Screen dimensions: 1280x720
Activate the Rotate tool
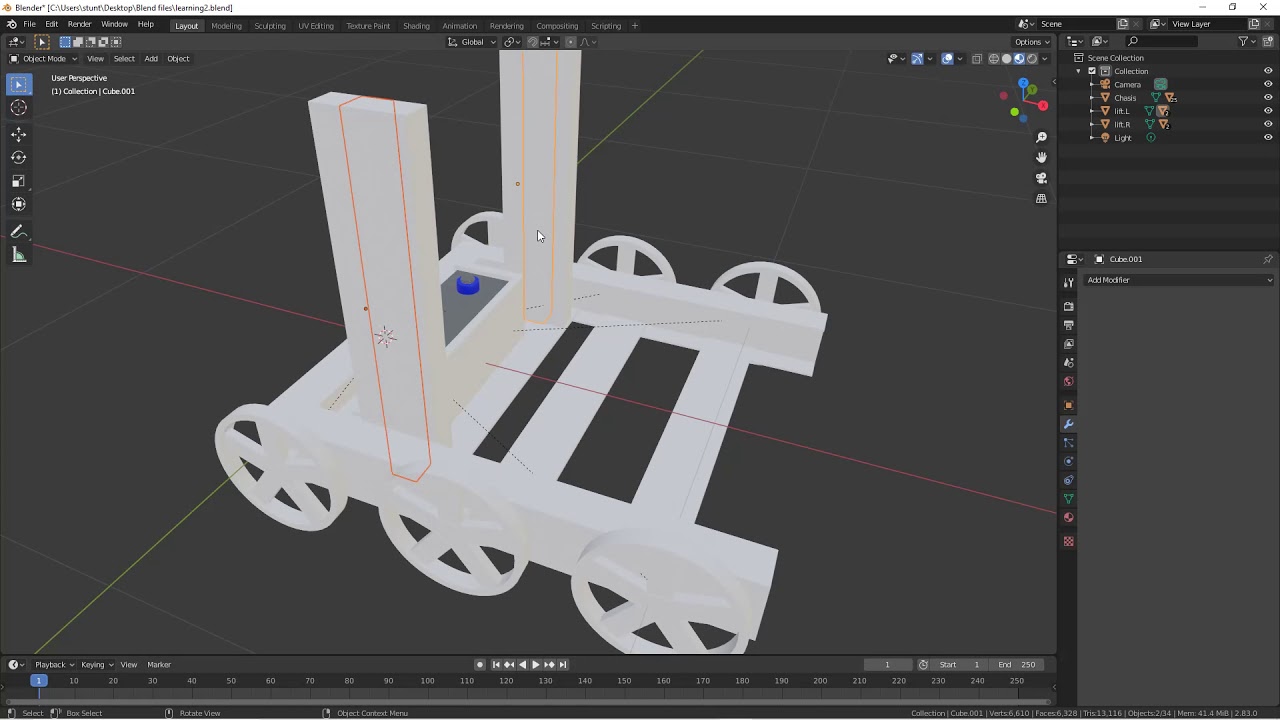point(19,157)
